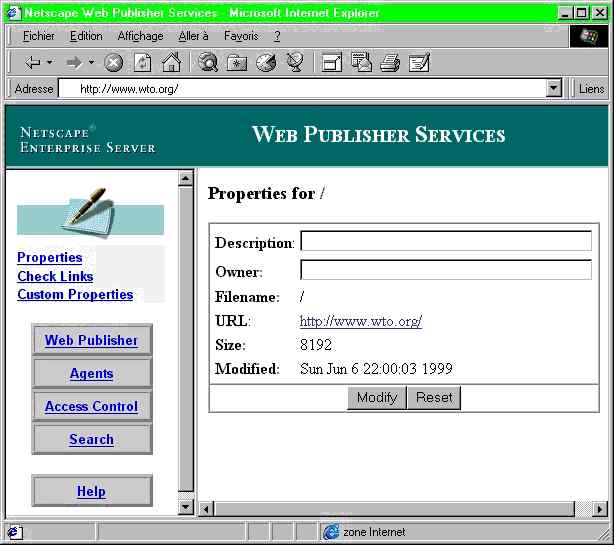The width and height of the screenshot is (614, 545).
Task: Open the History toolbar icon
Action: [x=266, y=63]
